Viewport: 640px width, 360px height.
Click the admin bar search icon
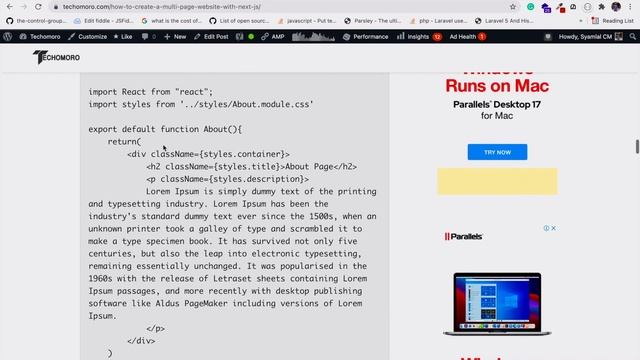(633, 36)
